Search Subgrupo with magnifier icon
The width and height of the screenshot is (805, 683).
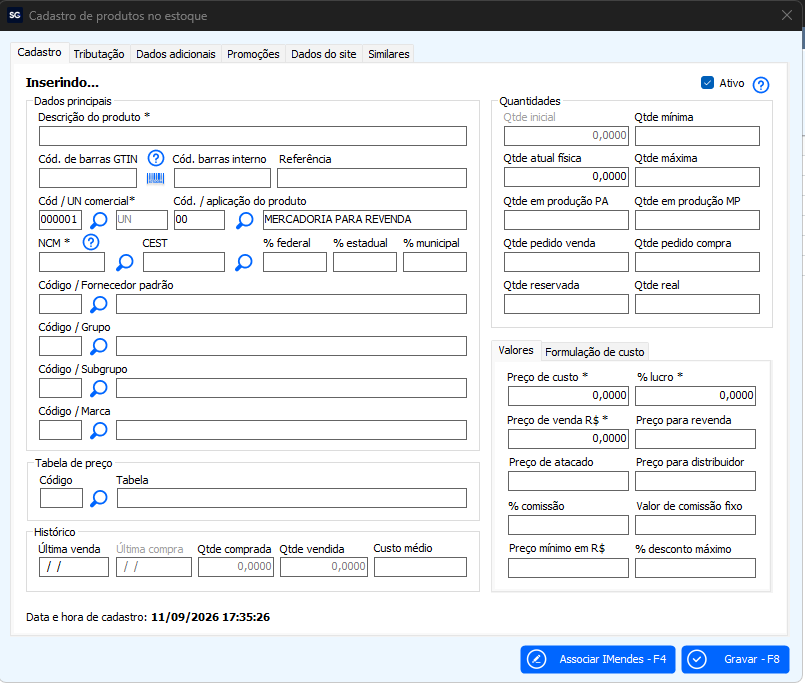99,389
